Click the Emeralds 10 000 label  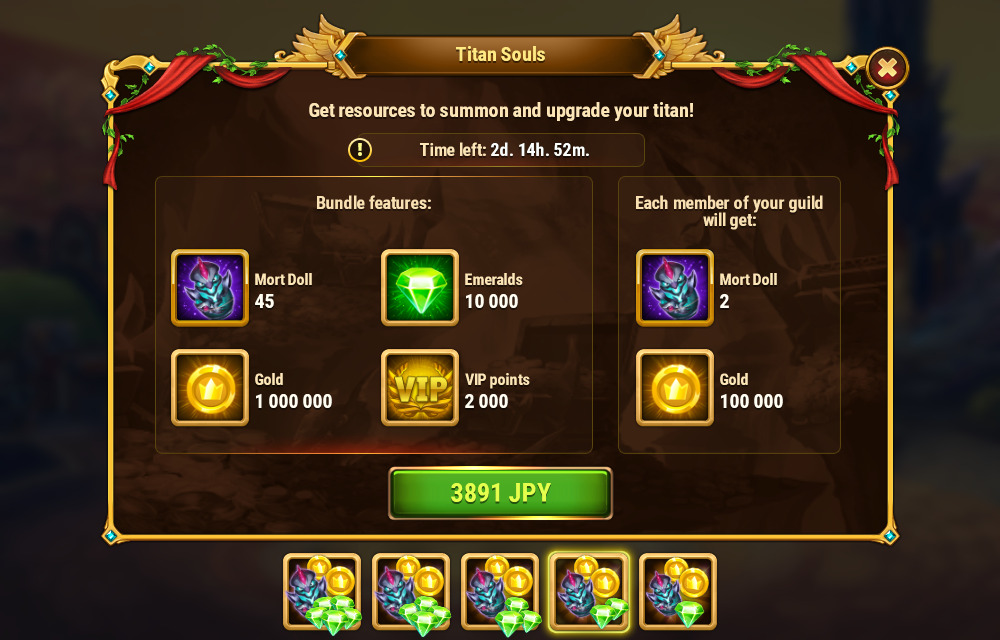tap(494, 291)
